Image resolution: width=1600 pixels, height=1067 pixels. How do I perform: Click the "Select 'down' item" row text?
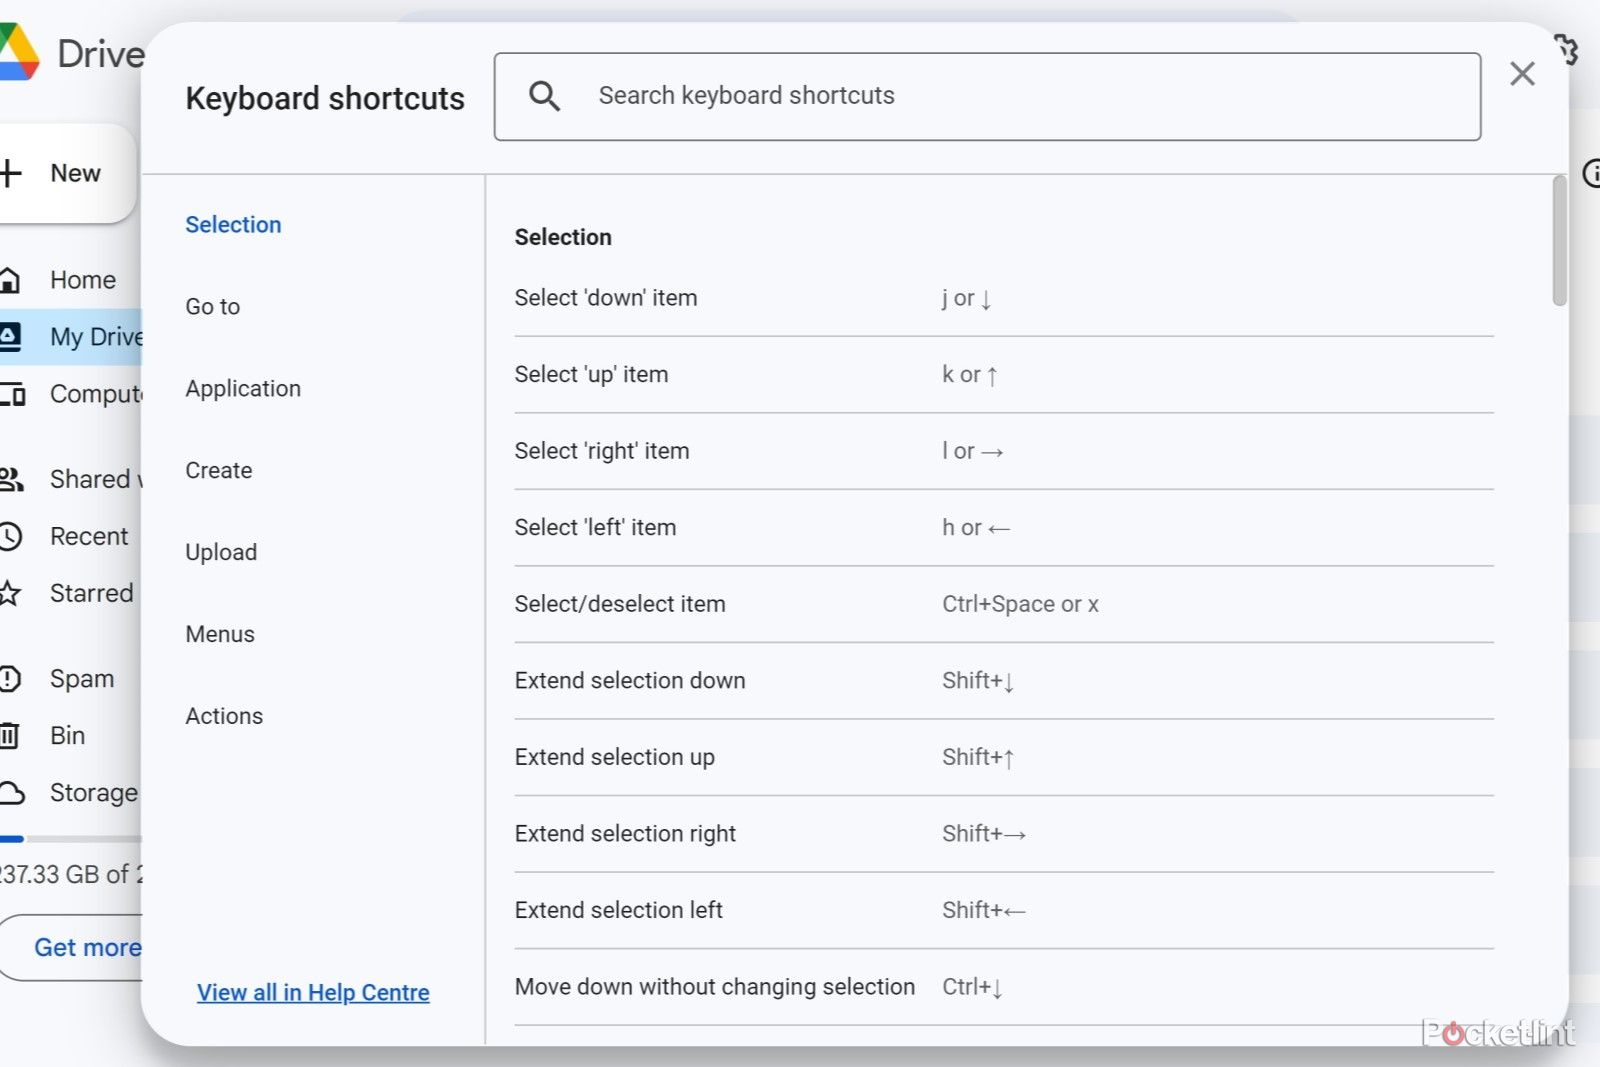606,298
